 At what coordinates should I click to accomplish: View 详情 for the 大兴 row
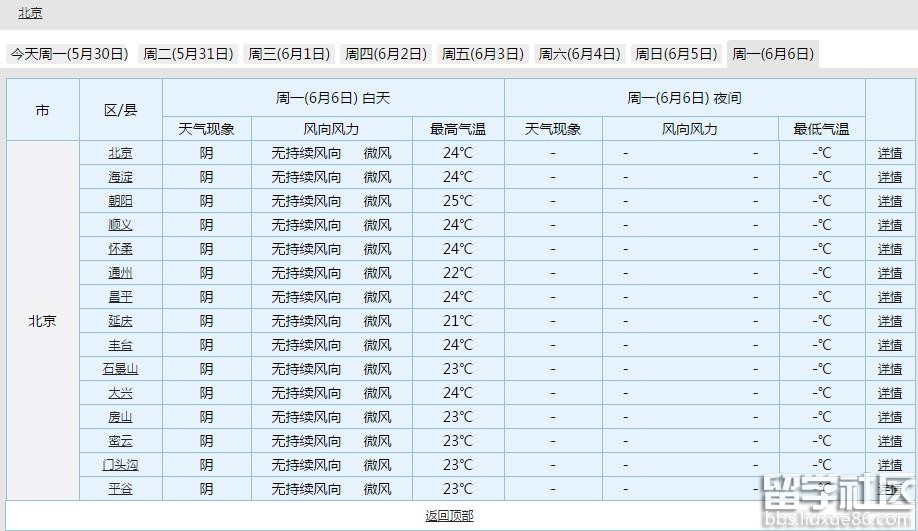[x=890, y=393]
